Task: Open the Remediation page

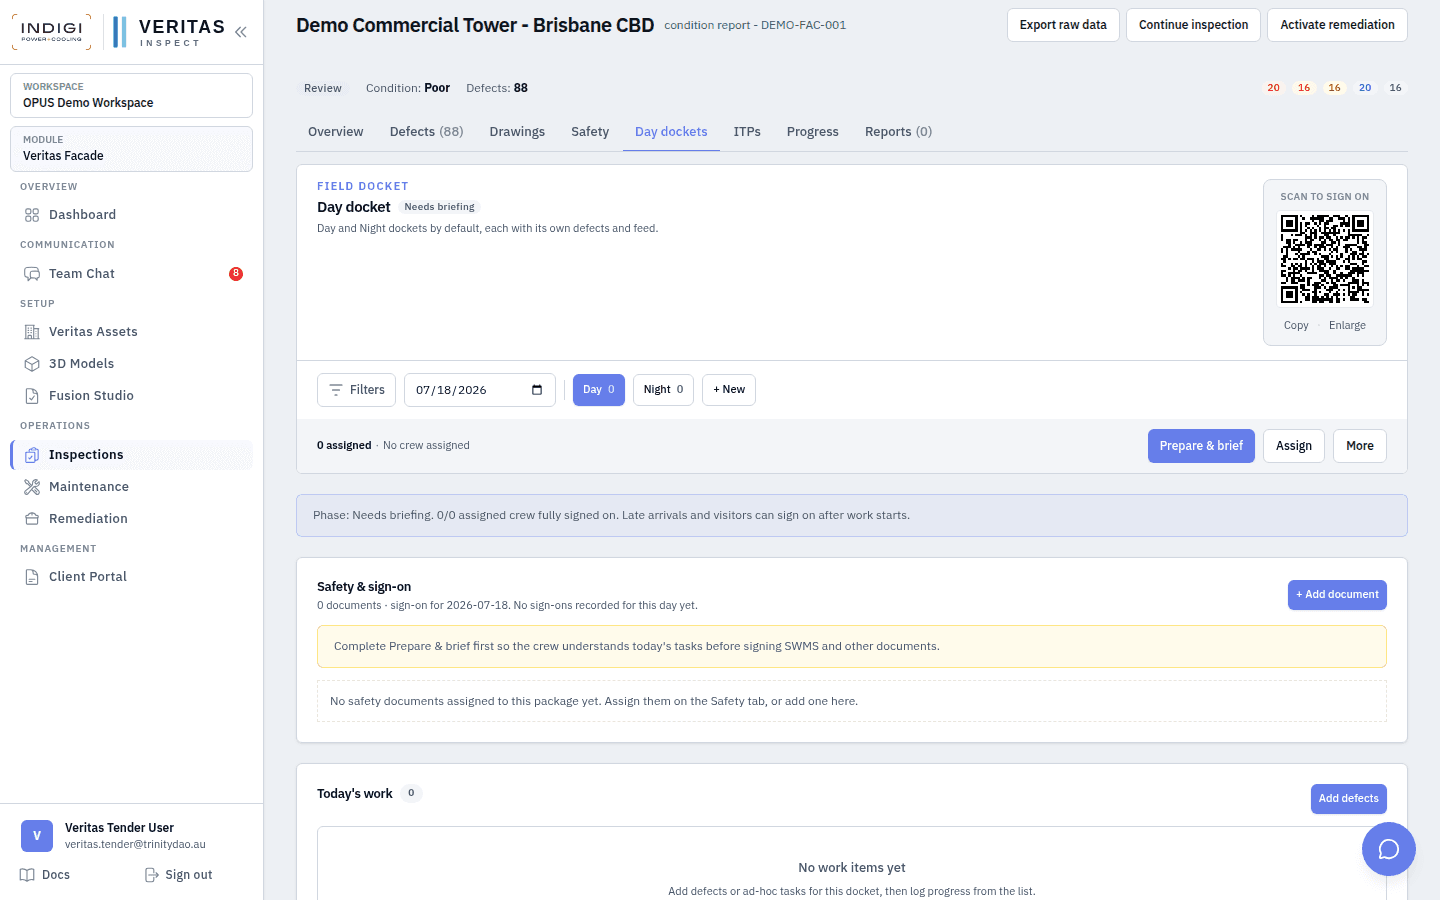Action: [x=131, y=519]
